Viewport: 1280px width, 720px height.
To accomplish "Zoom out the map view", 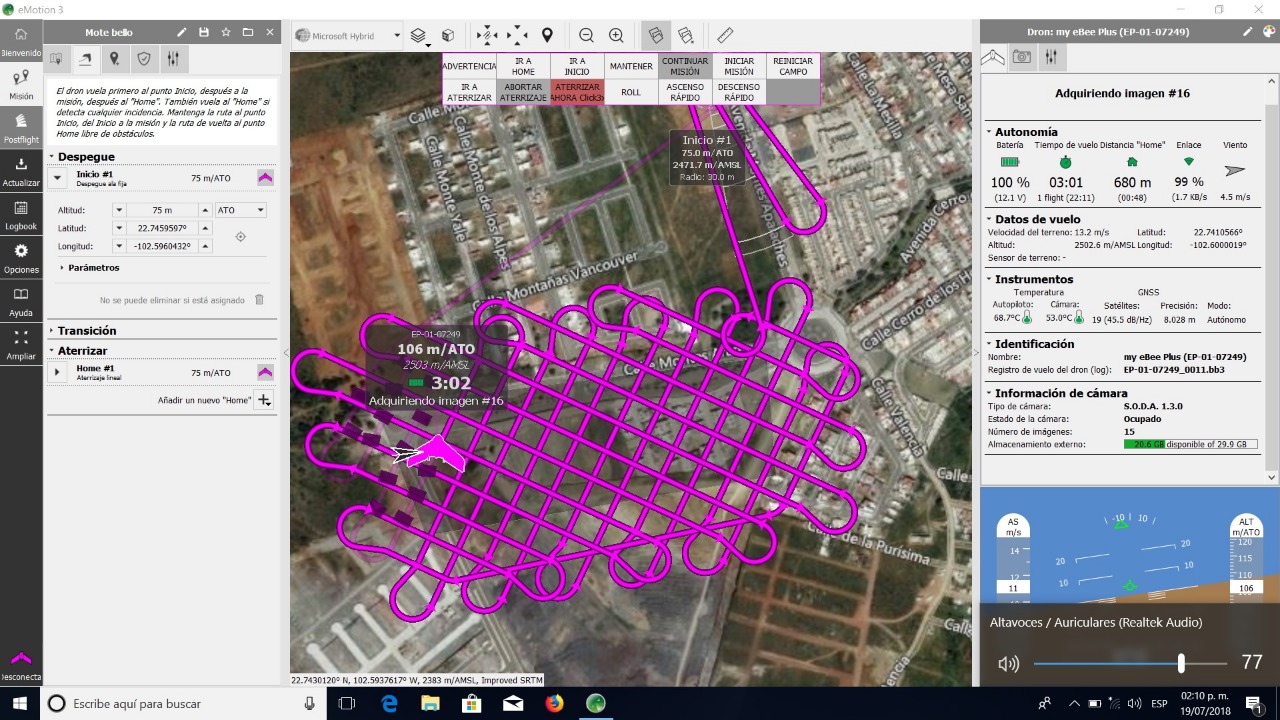I will (586, 35).
